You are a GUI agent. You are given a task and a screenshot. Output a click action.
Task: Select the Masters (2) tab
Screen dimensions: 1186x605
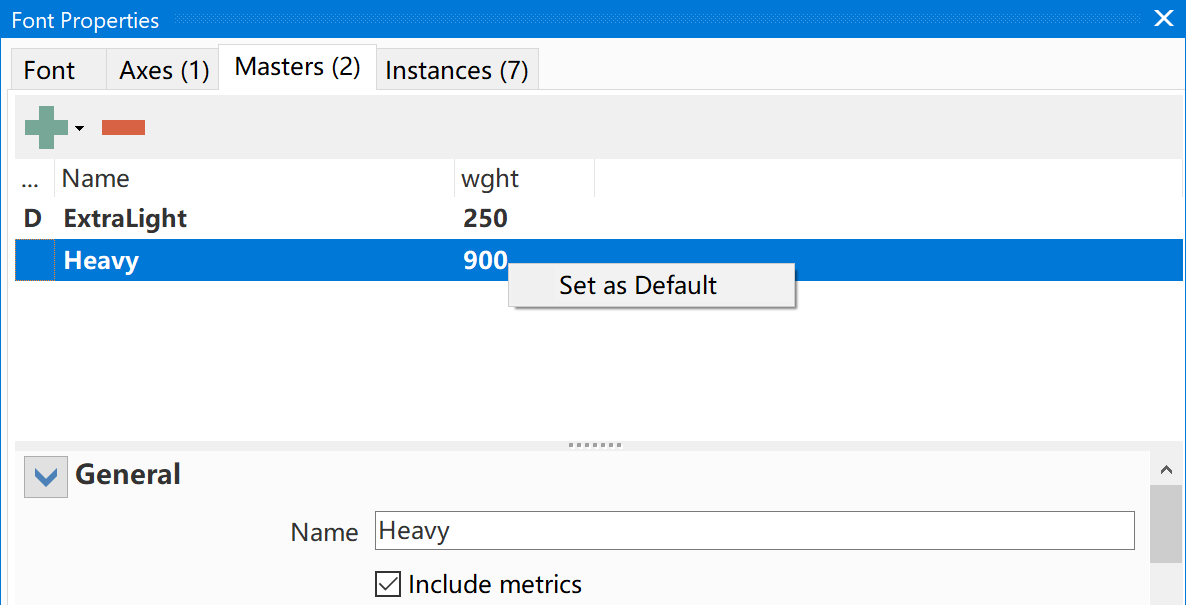click(297, 67)
